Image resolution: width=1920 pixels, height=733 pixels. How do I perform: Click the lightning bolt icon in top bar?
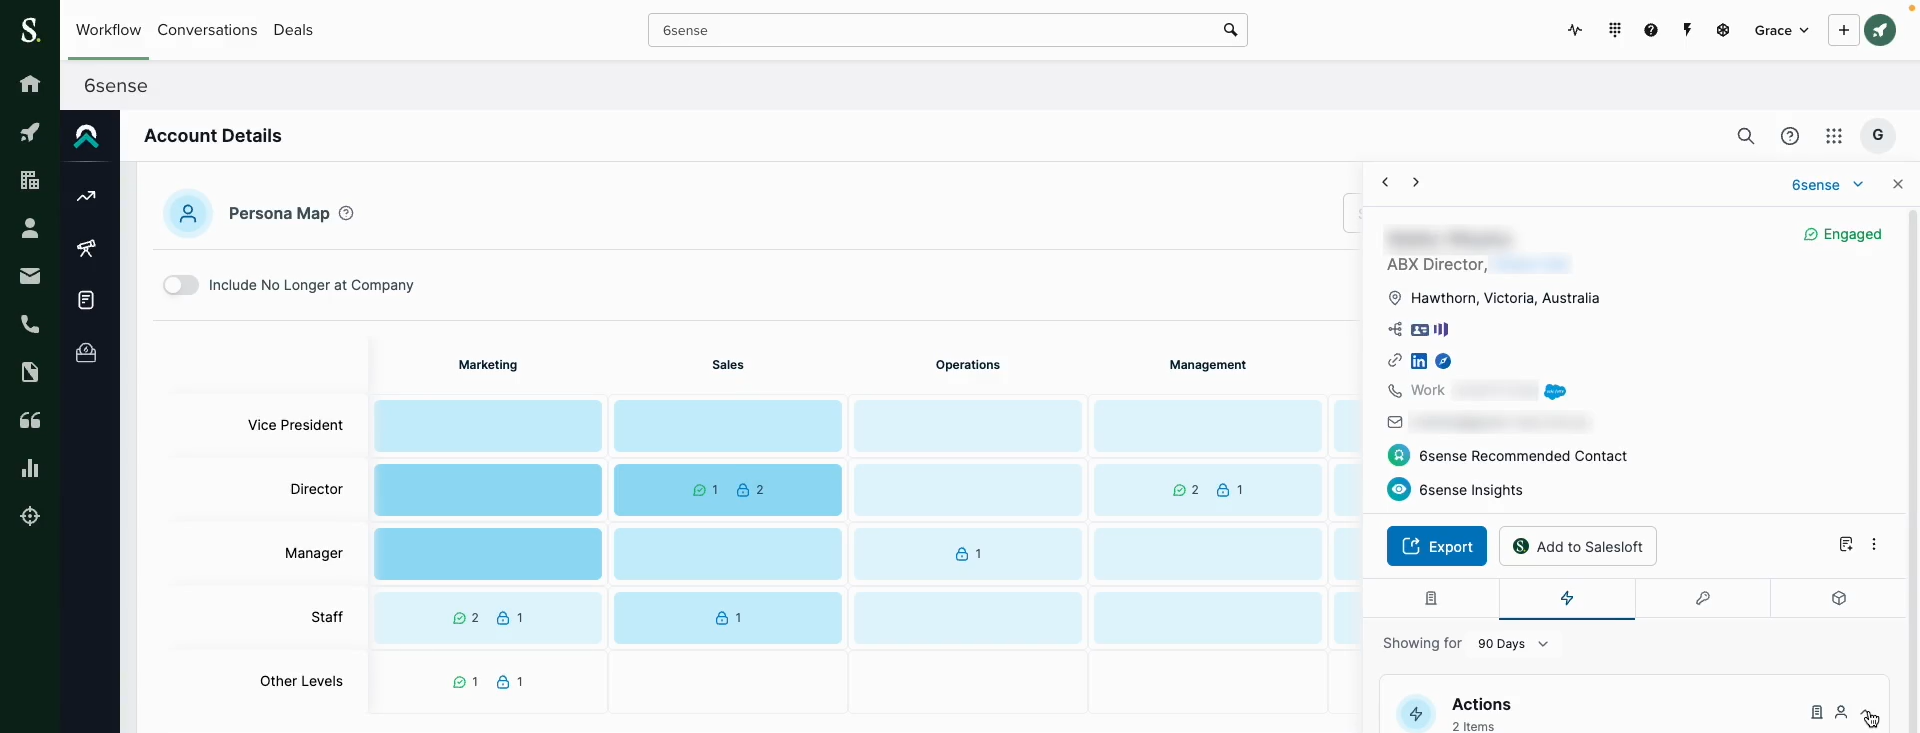point(1687,30)
